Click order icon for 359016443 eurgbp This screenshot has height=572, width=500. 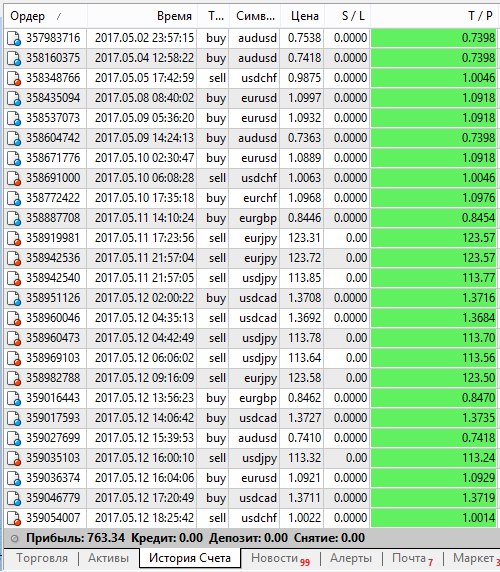pyautogui.click(x=14, y=398)
